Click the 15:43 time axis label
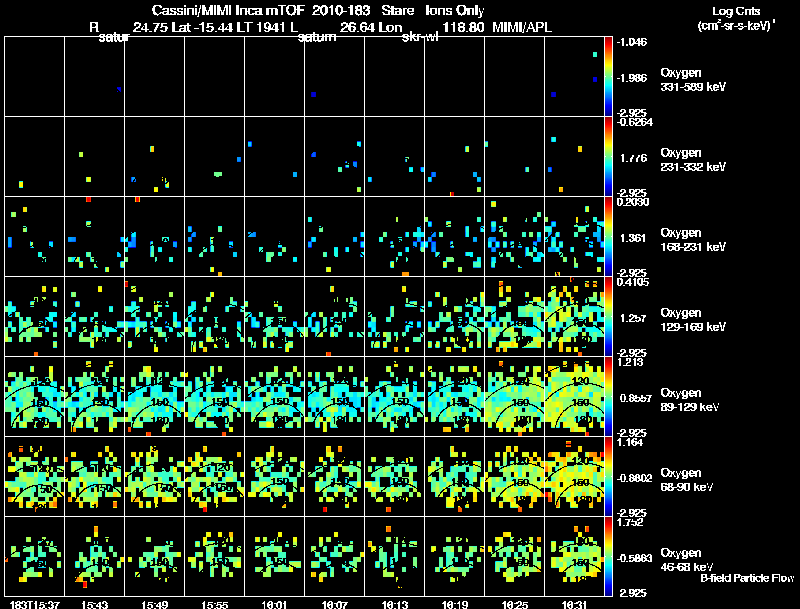 94,604
